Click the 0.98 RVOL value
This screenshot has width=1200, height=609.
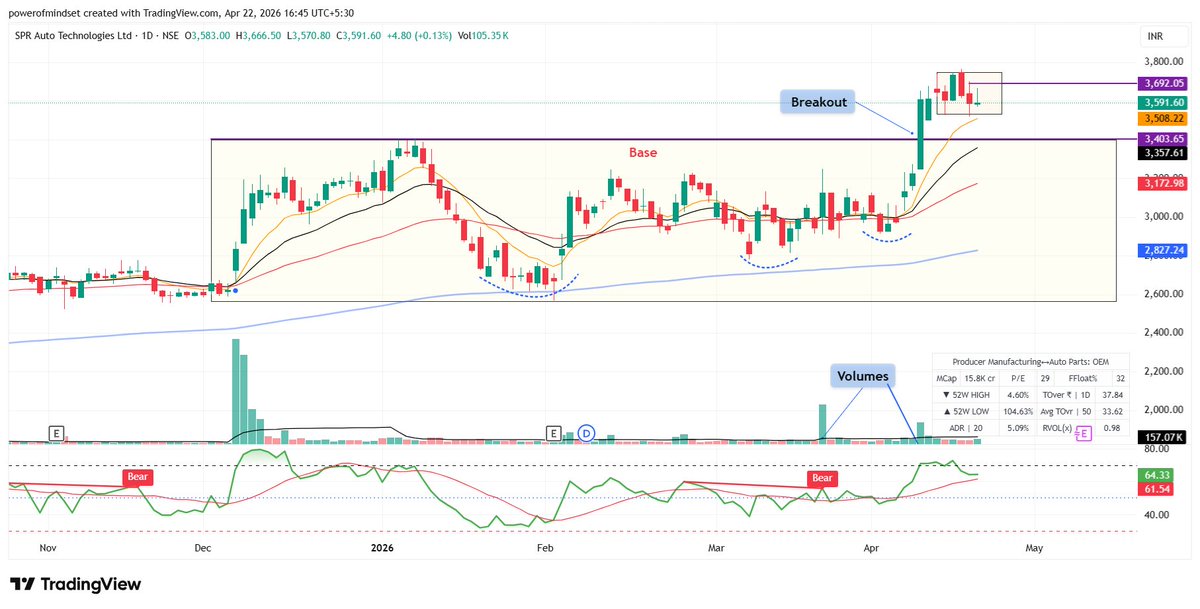[x=1112, y=428]
